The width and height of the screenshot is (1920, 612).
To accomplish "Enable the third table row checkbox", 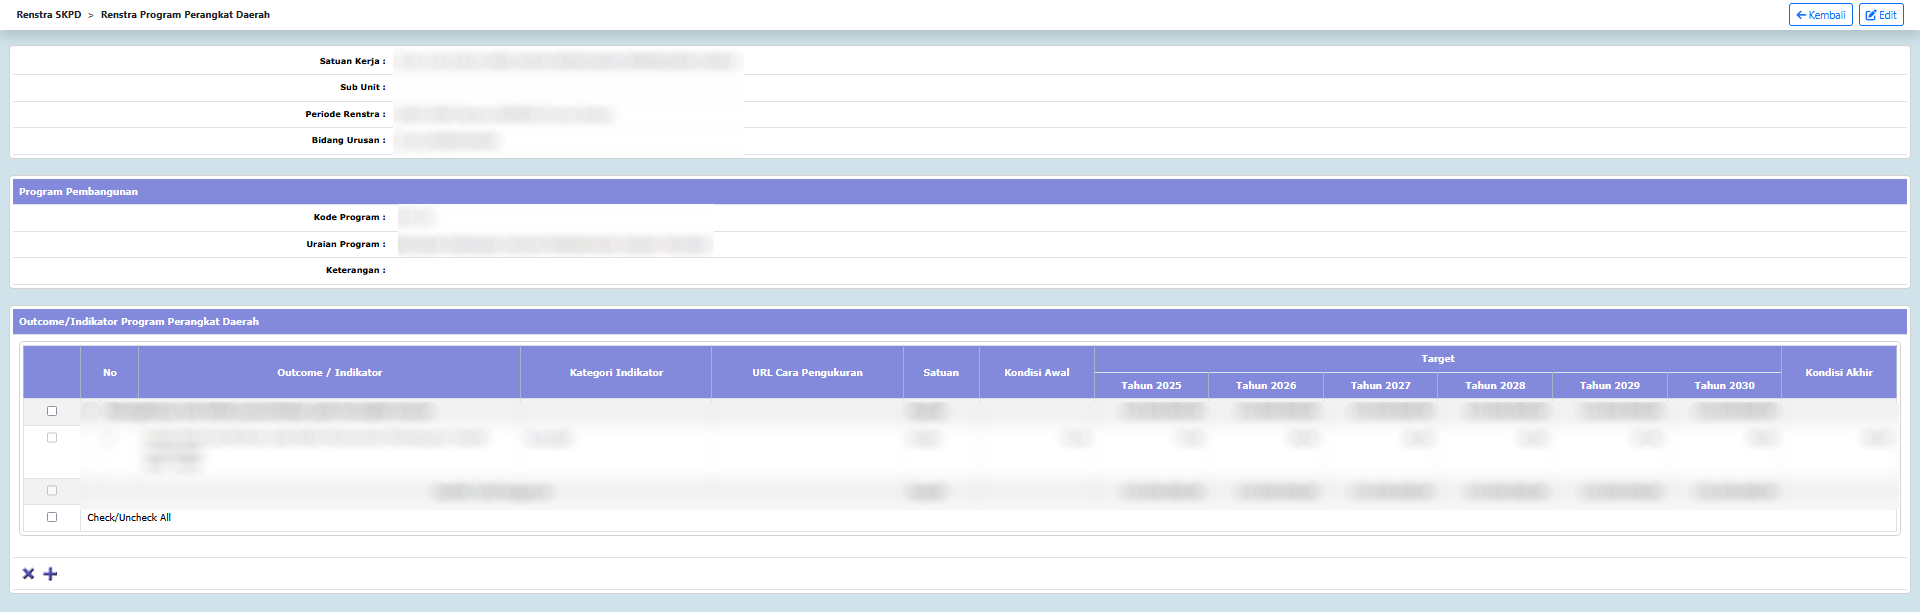I will pyautogui.click(x=52, y=491).
